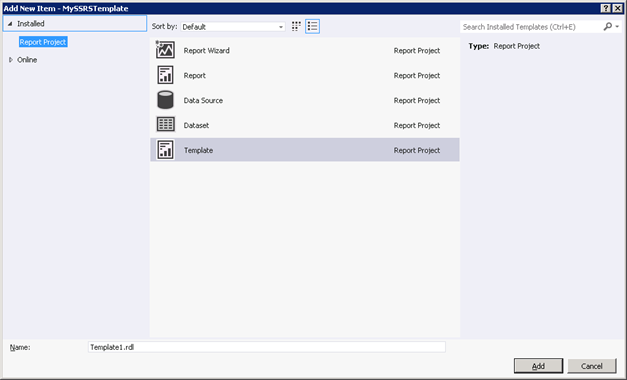
Task: Click 'Report Project' type in Template row
Action: tap(417, 150)
